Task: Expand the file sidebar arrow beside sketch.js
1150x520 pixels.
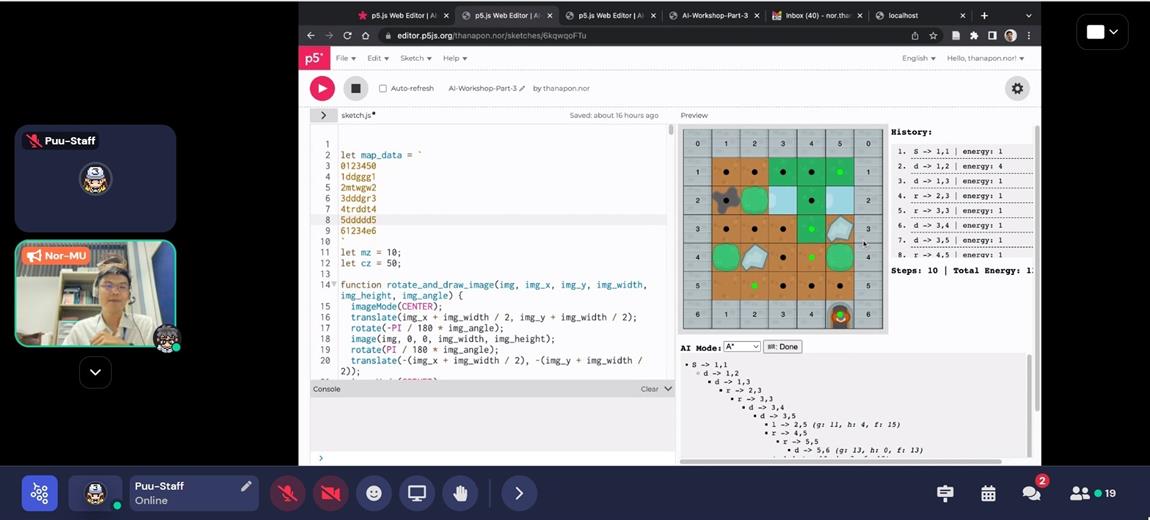Action: point(323,115)
